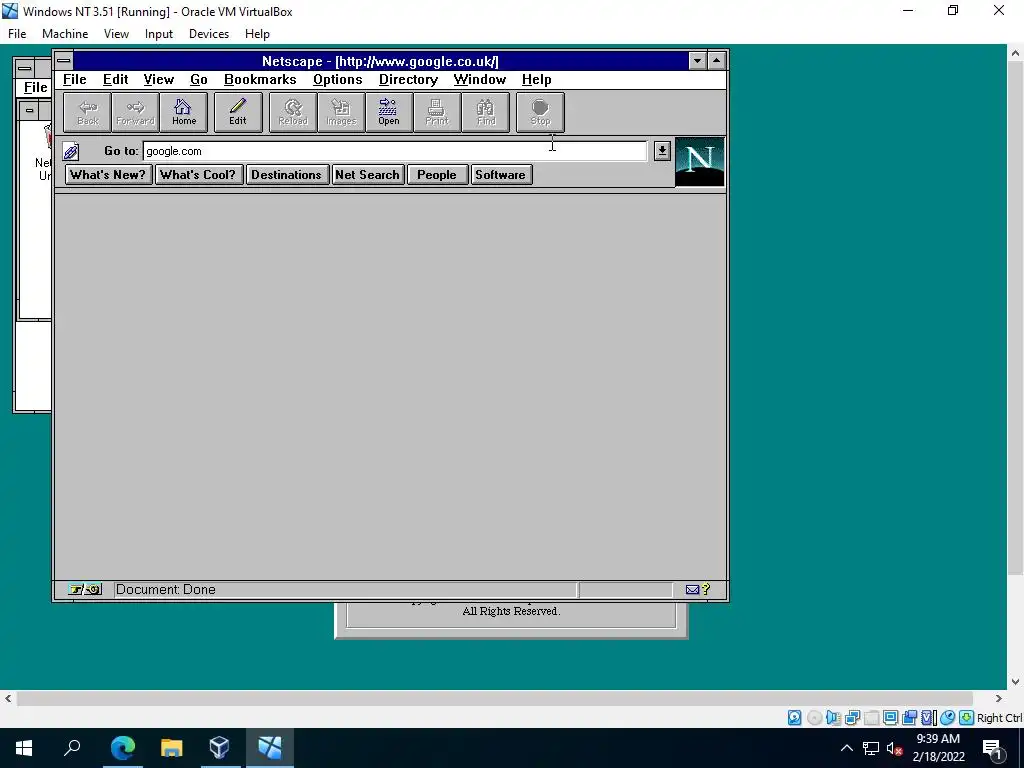
Task: Click muted speaker volume tray icon
Action: click(894, 748)
